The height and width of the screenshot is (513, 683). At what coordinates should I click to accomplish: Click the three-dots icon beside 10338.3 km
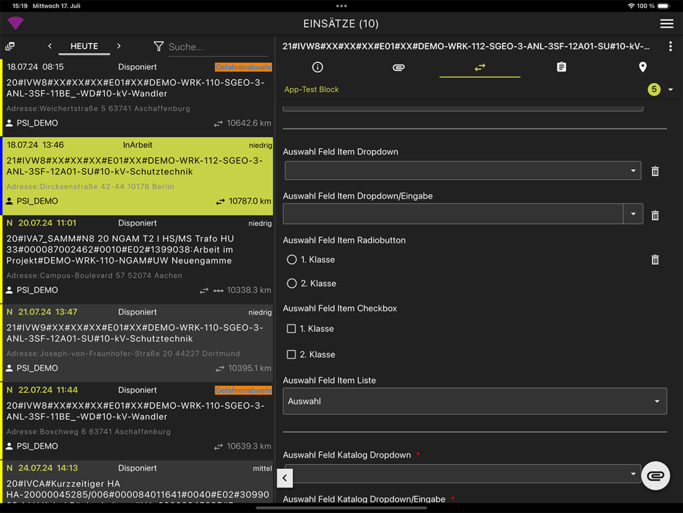coord(218,291)
